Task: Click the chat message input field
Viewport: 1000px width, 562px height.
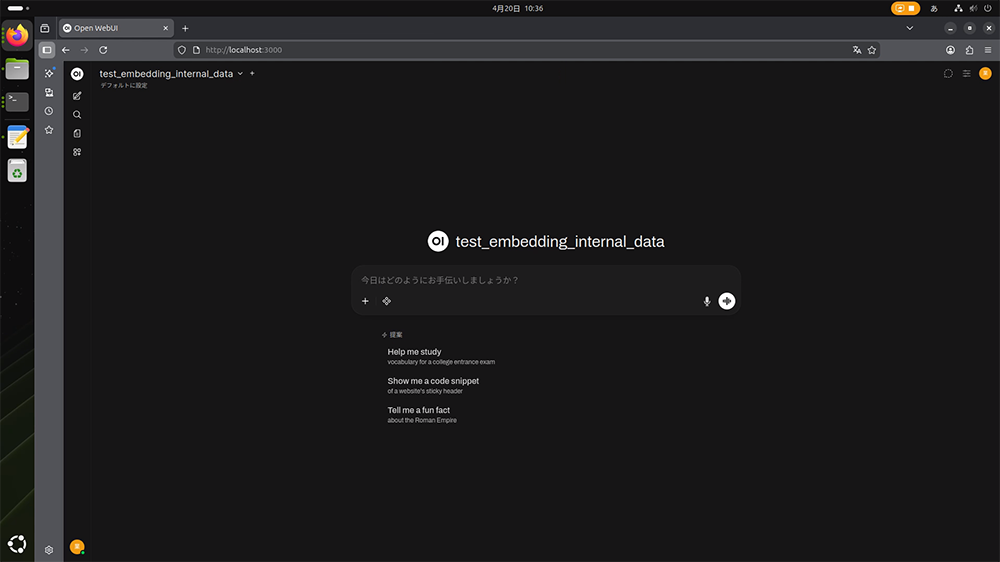Action: click(x=546, y=280)
